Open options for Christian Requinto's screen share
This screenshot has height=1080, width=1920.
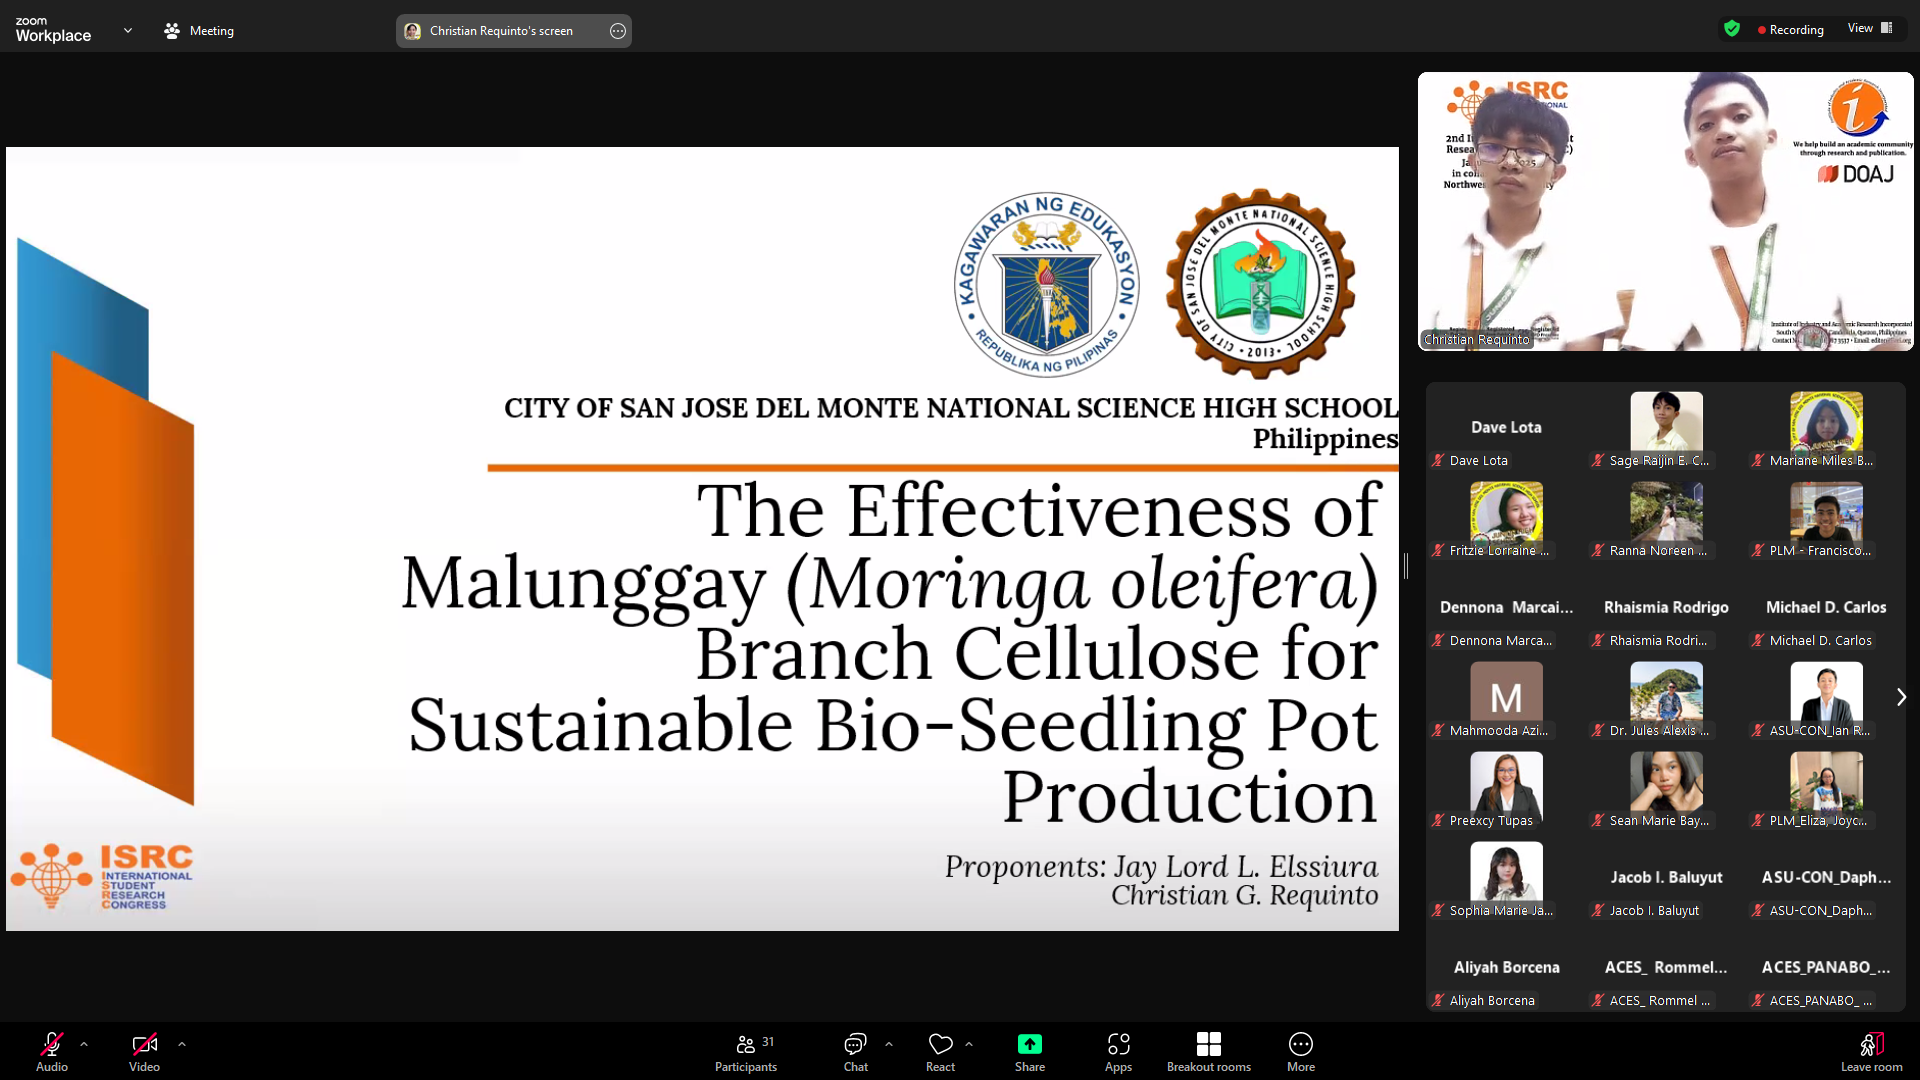click(618, 31)
